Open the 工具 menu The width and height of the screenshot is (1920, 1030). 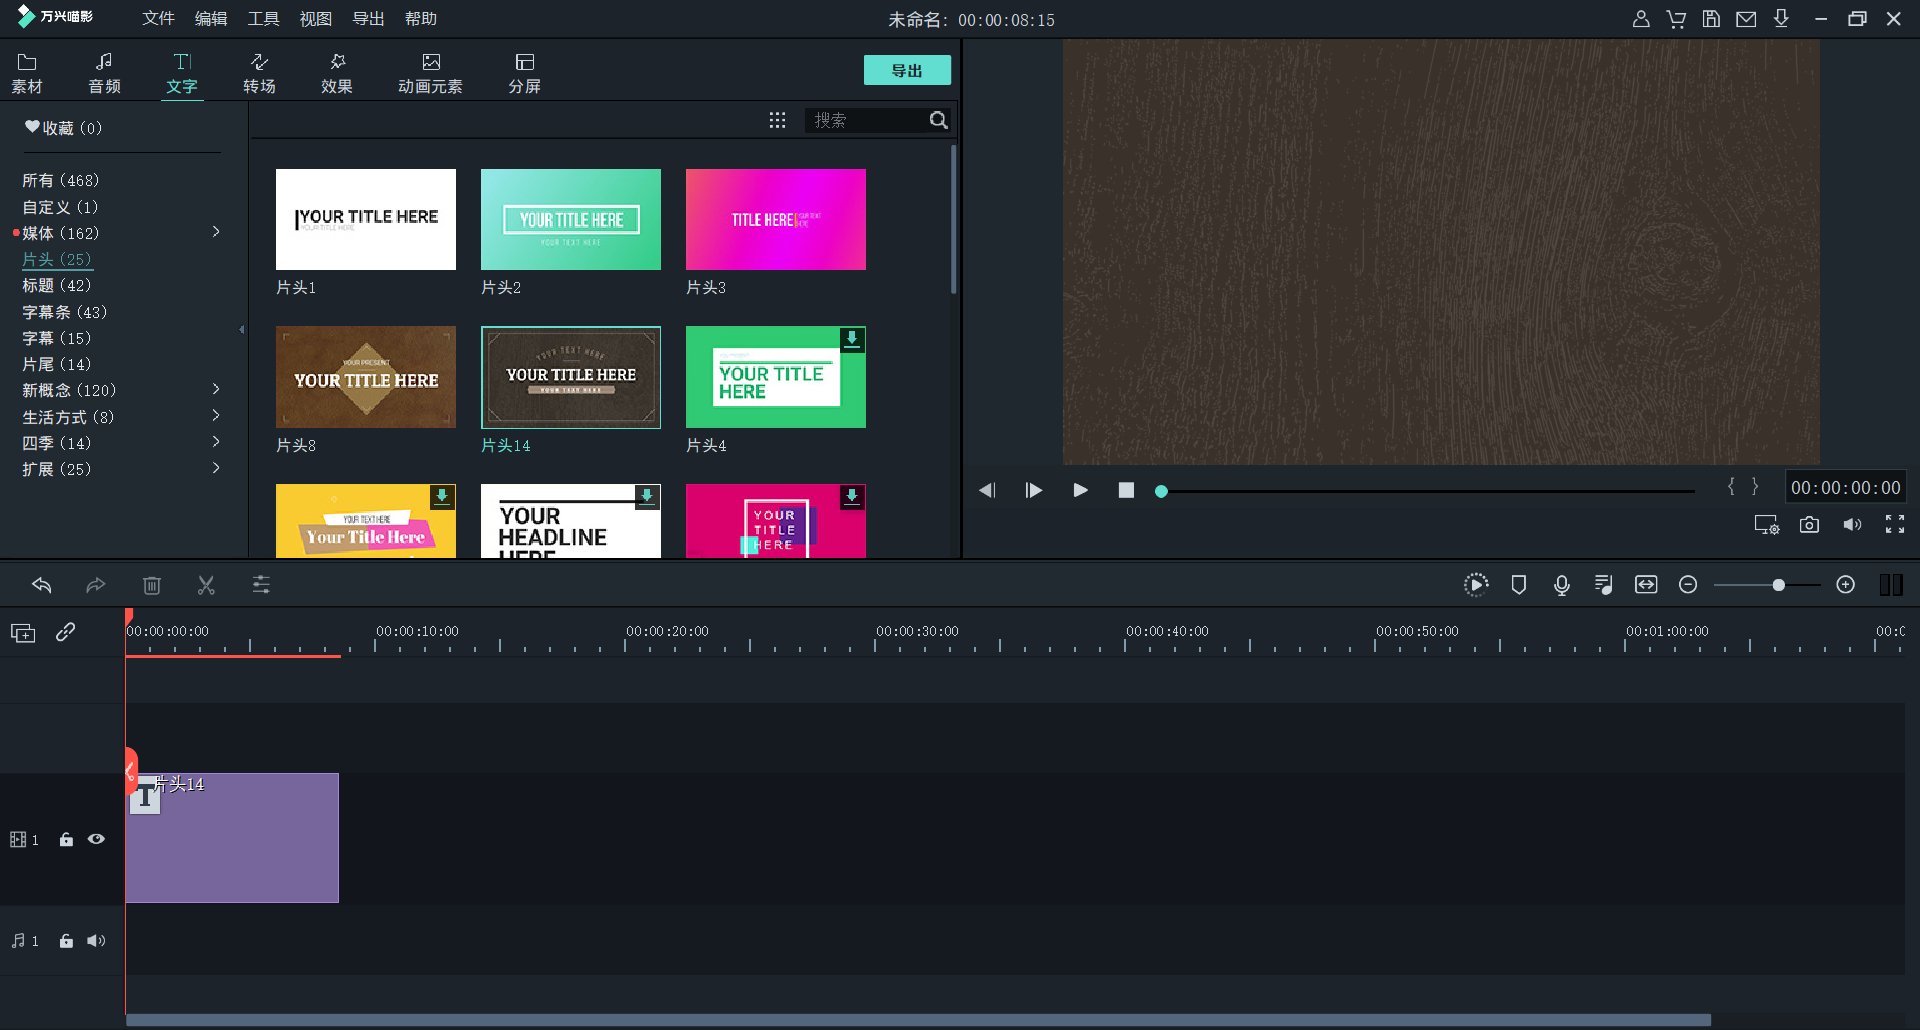tap(263, 19)
